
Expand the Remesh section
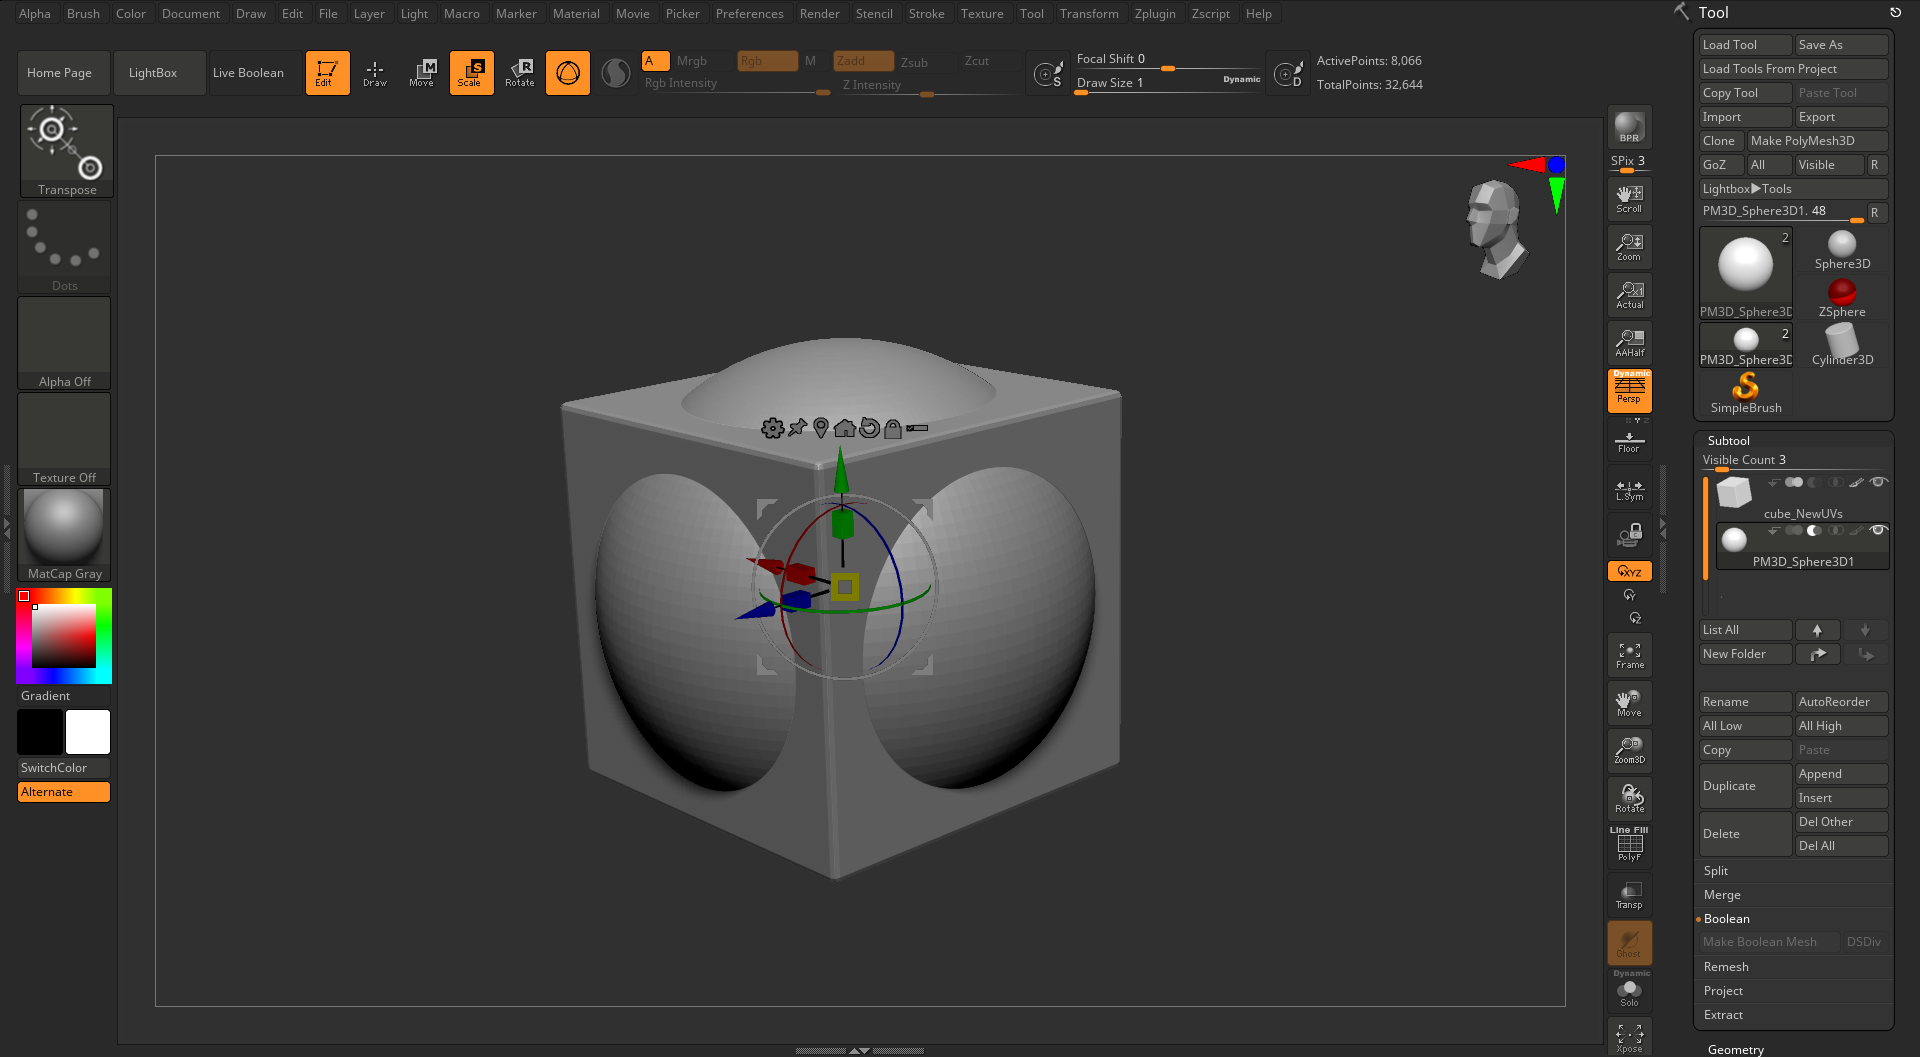[1726, 967]
